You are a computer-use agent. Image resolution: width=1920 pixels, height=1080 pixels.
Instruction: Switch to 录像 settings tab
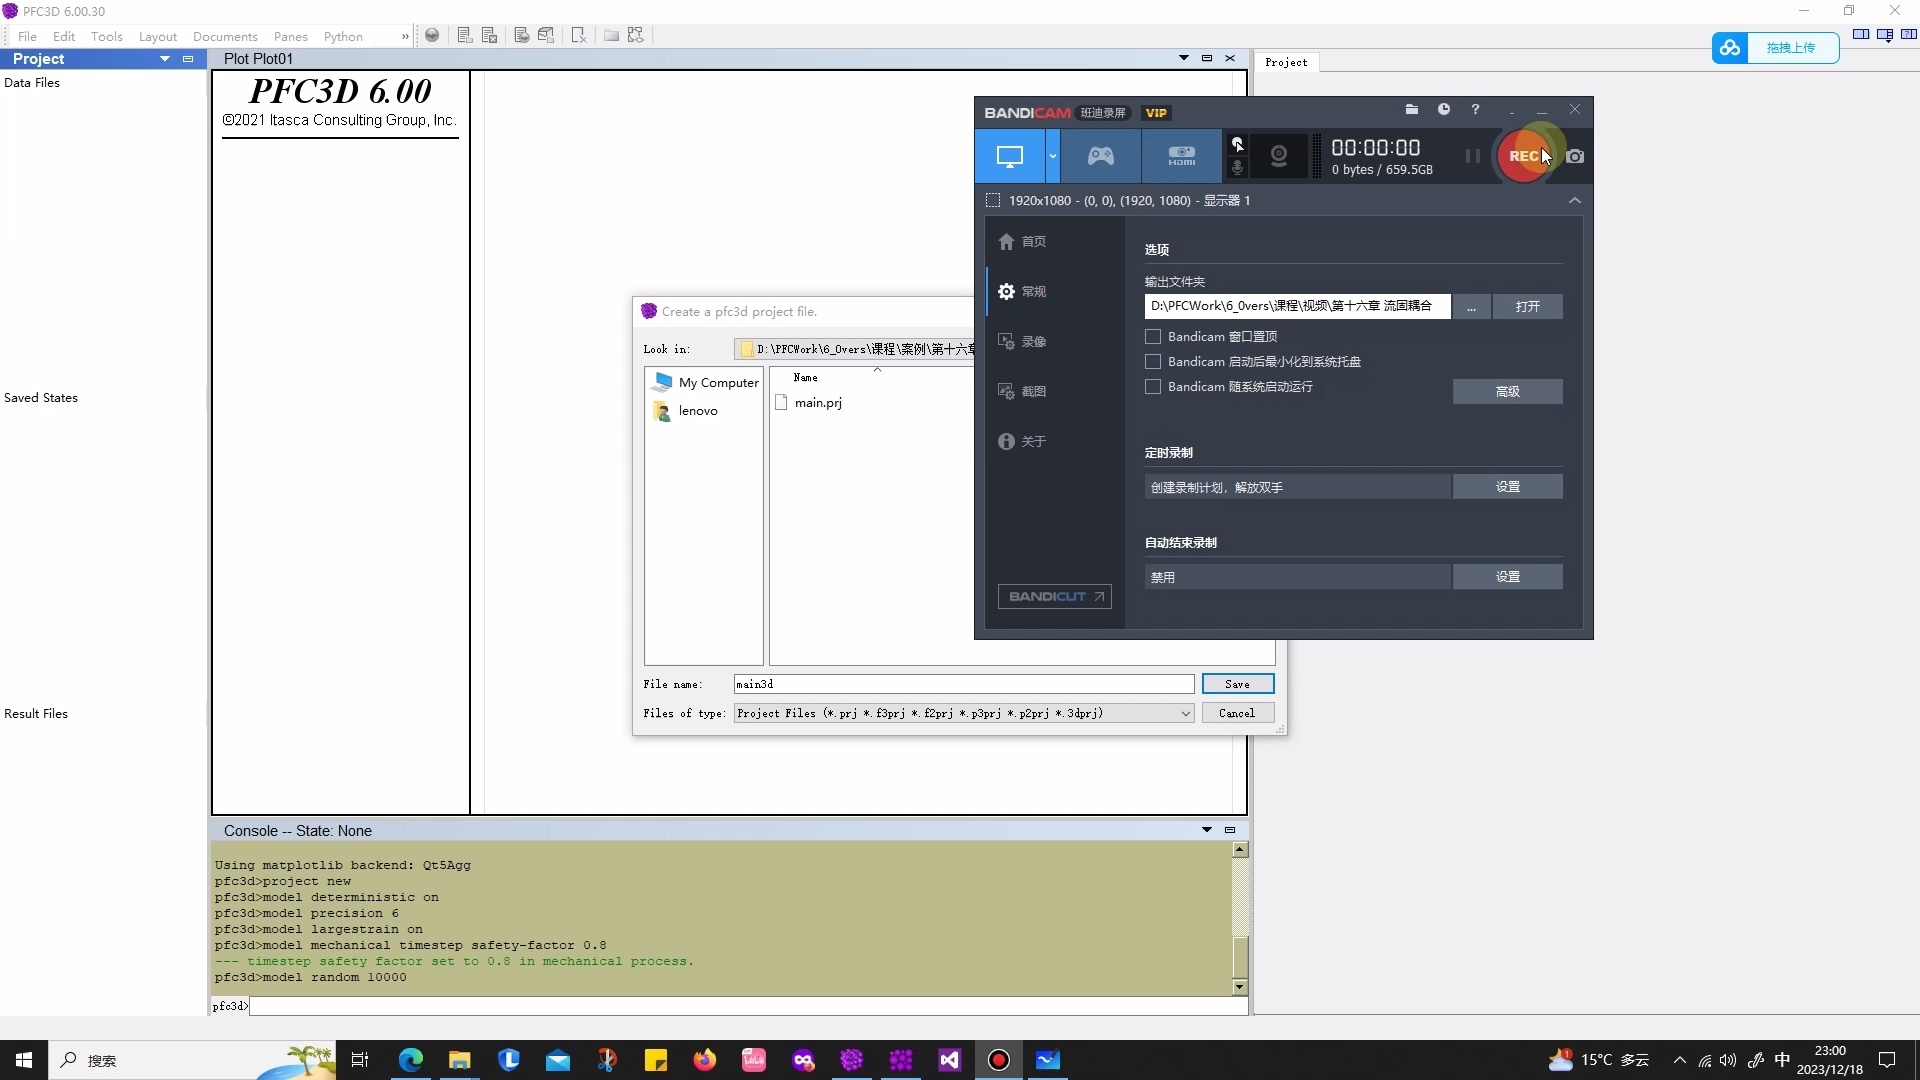click(x=1033, y=342)
